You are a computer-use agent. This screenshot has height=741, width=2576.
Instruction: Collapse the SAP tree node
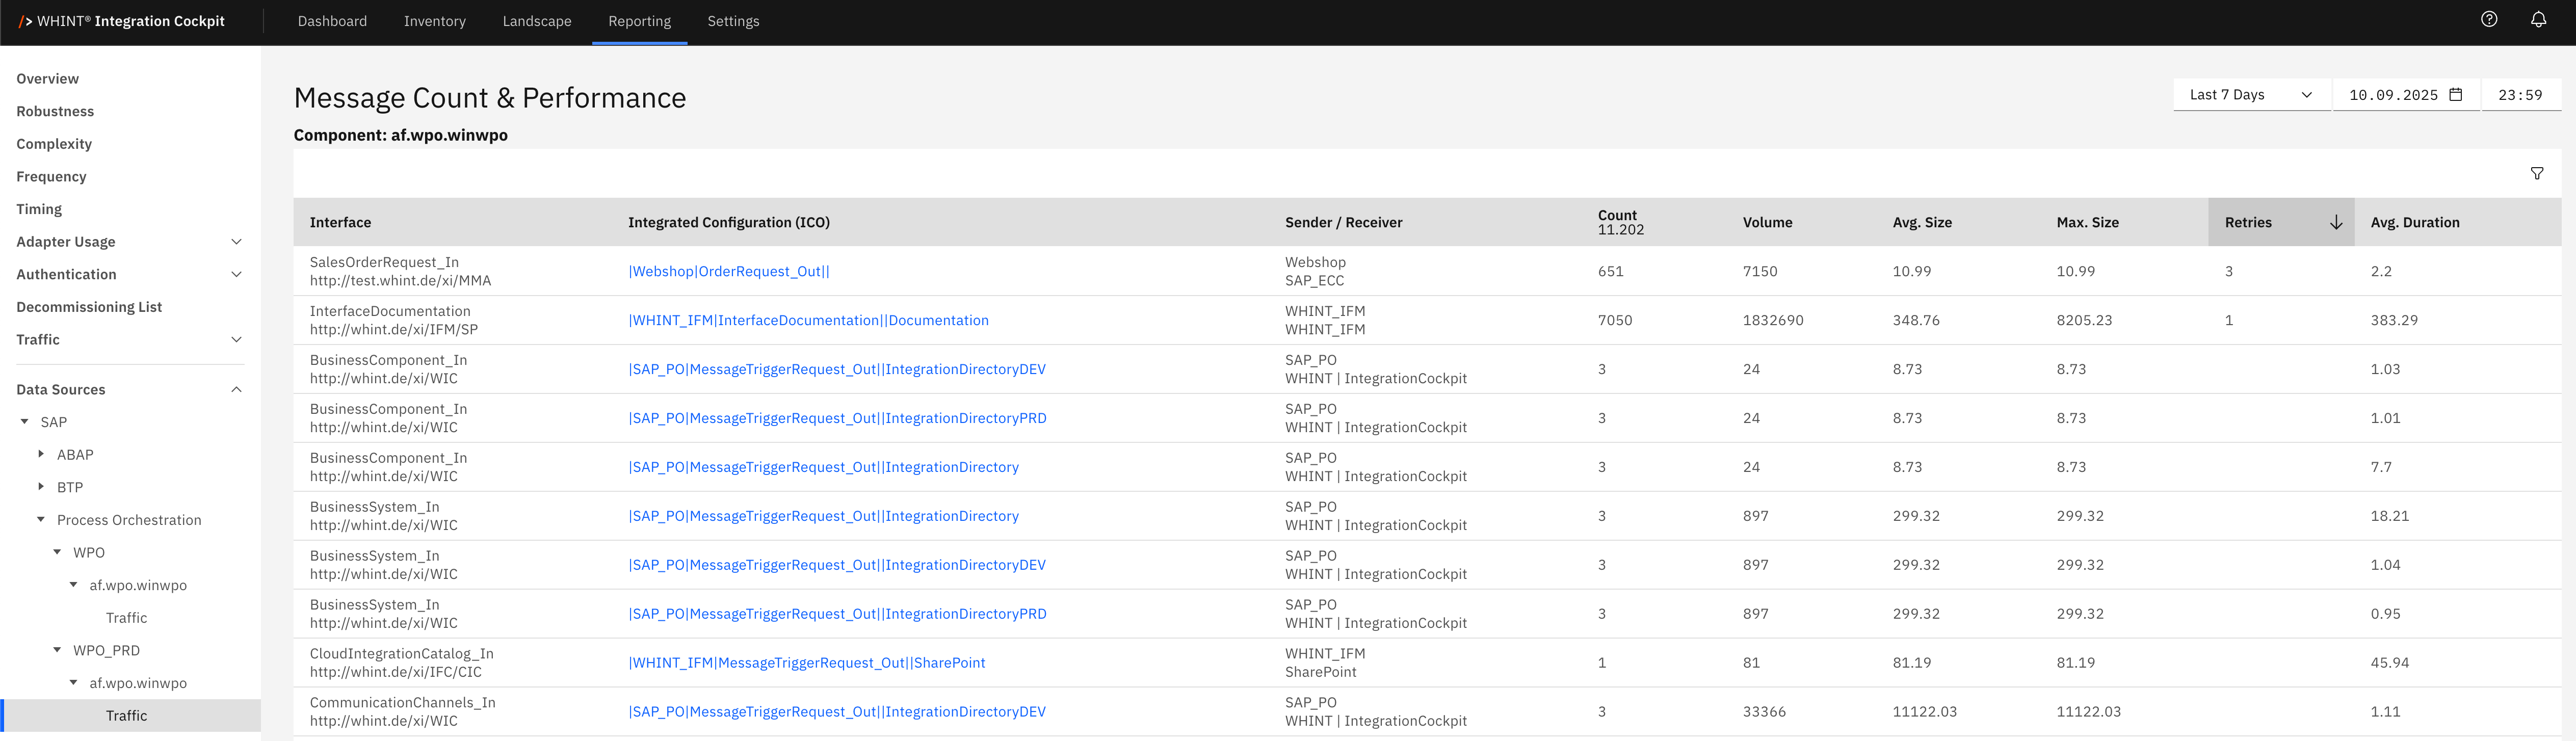pos(25,422)
